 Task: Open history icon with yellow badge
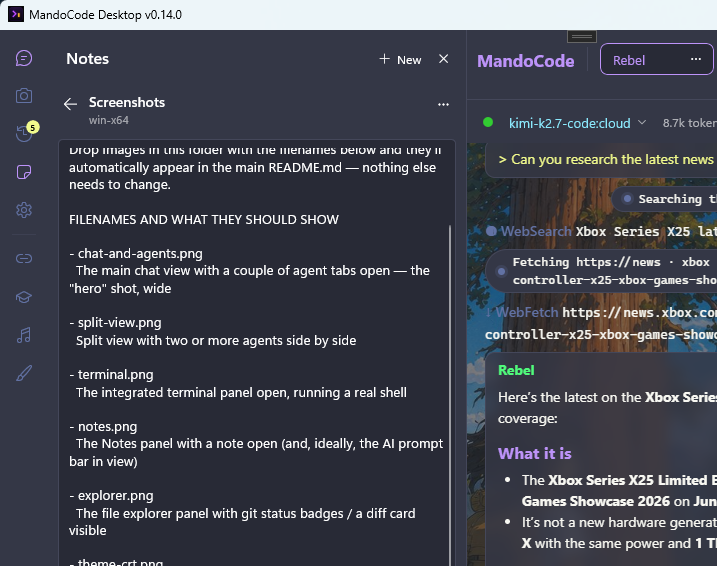[24, 133]
